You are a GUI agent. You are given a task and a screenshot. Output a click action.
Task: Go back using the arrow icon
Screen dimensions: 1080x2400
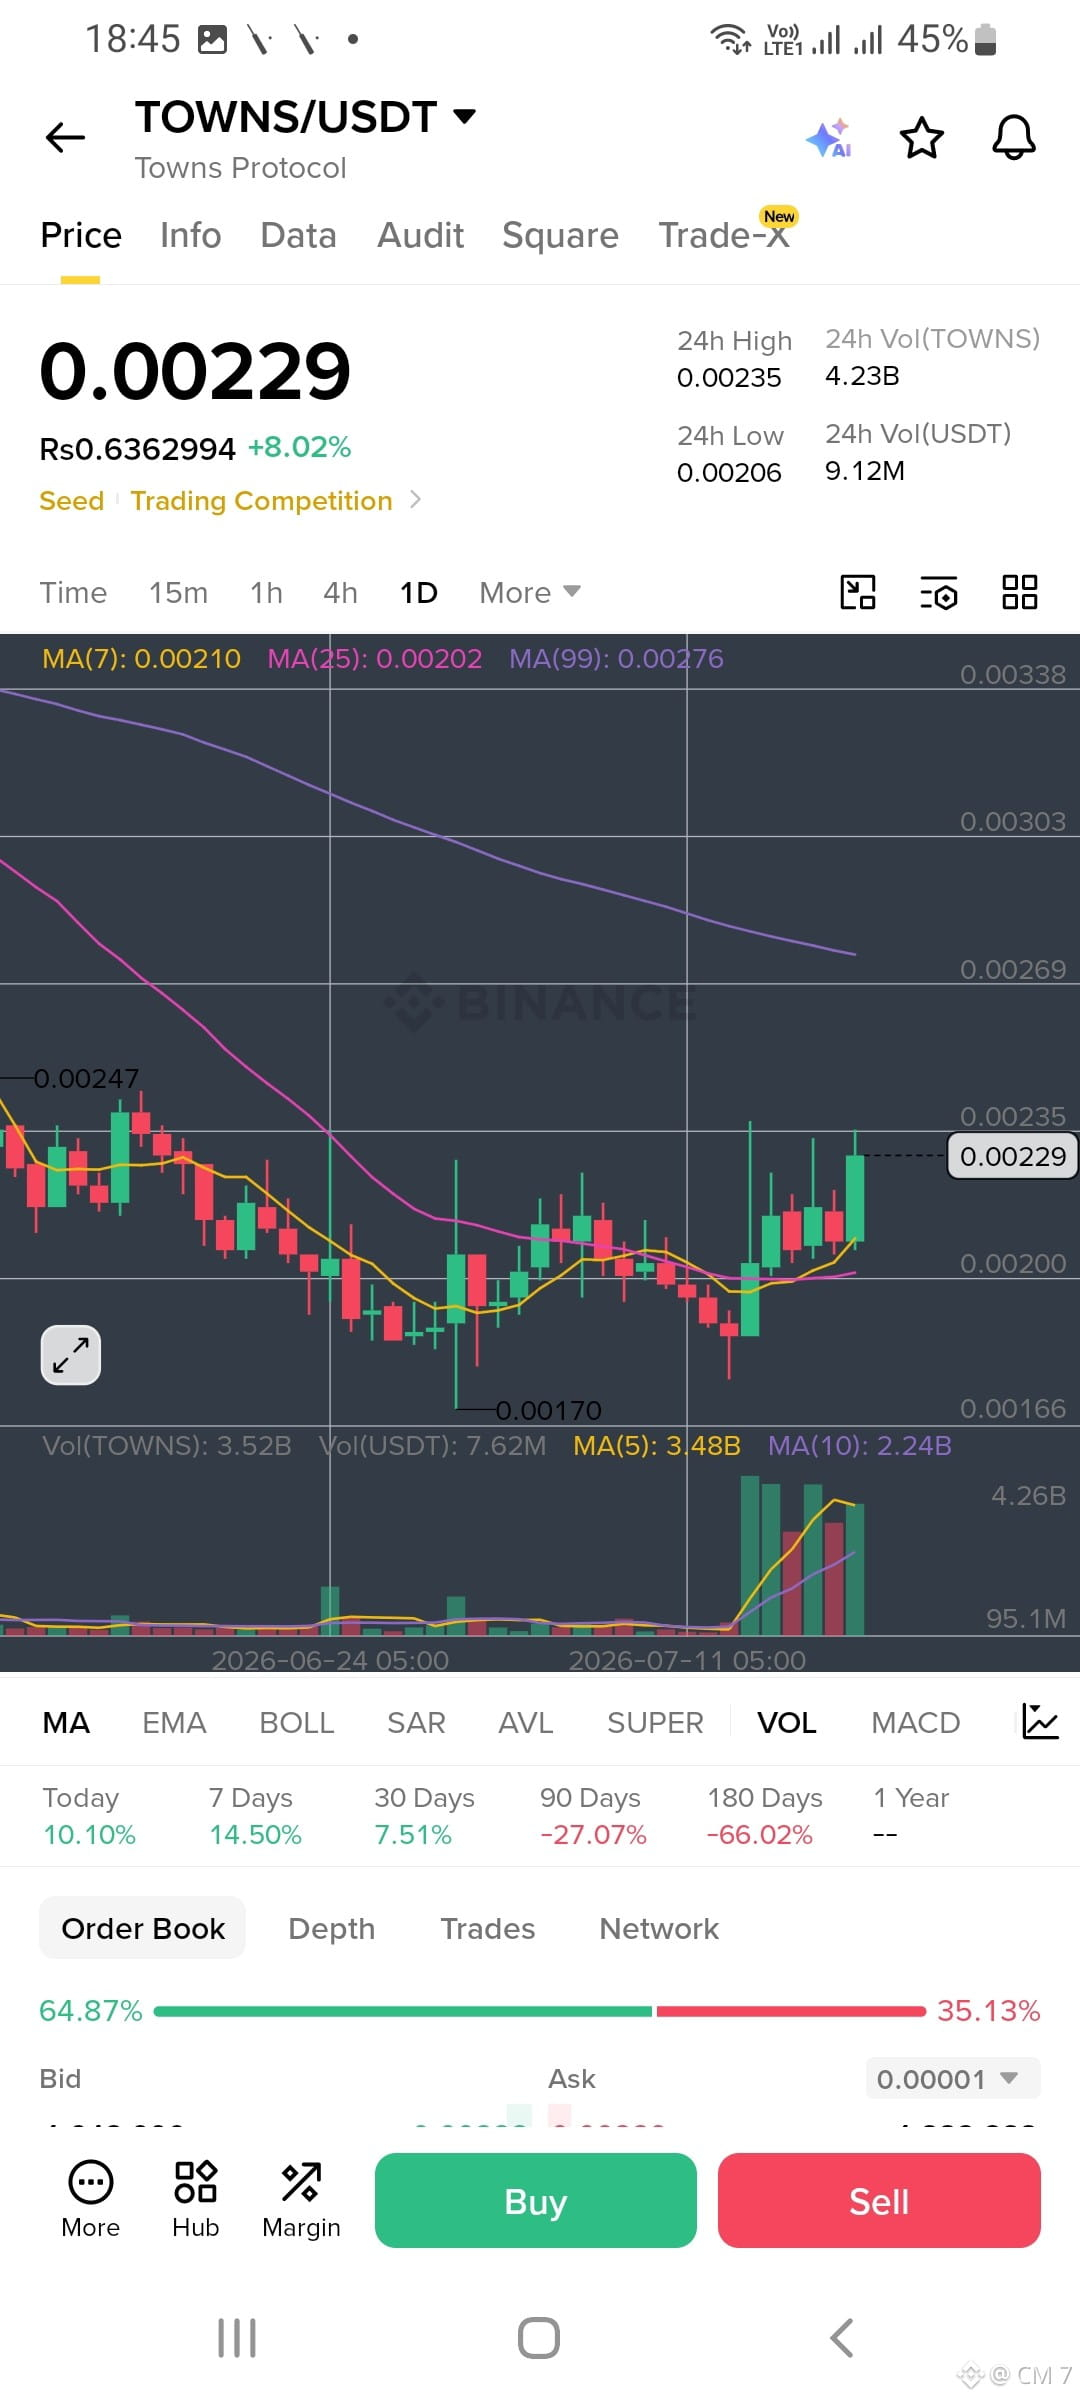click(x=65, y=137)
